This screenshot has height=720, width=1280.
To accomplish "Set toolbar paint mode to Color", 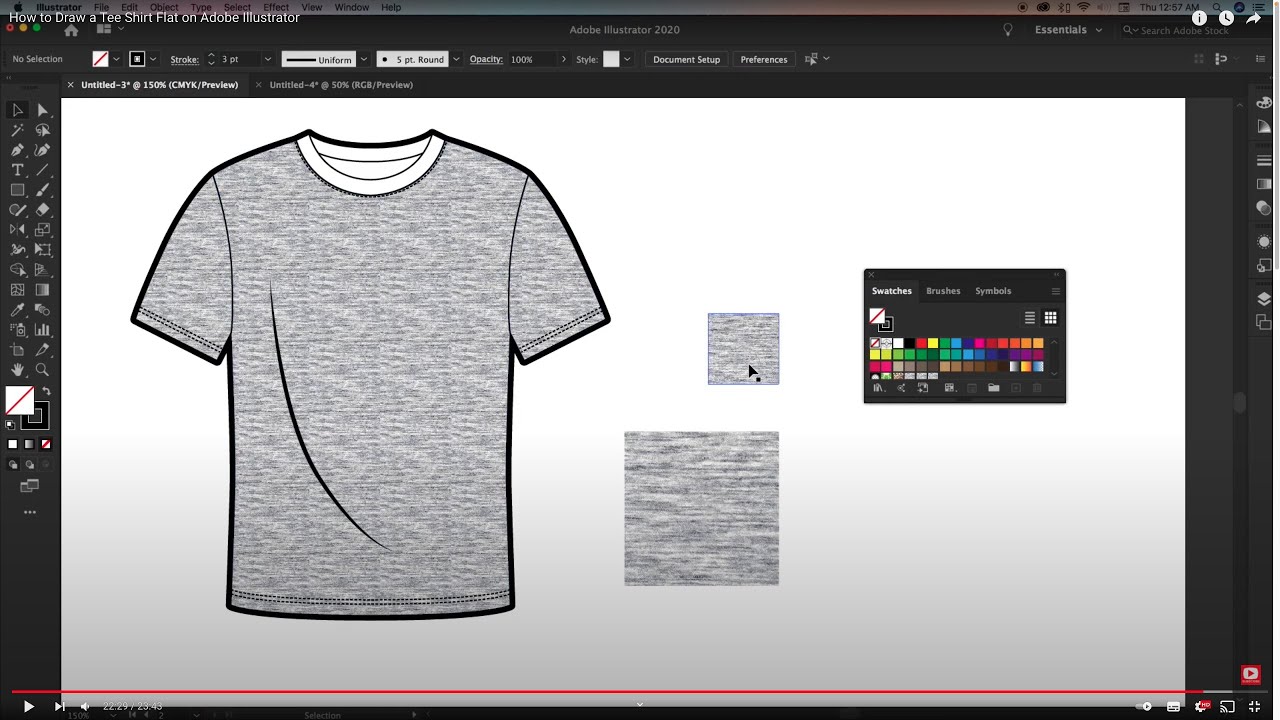I will tap(13, 444).
